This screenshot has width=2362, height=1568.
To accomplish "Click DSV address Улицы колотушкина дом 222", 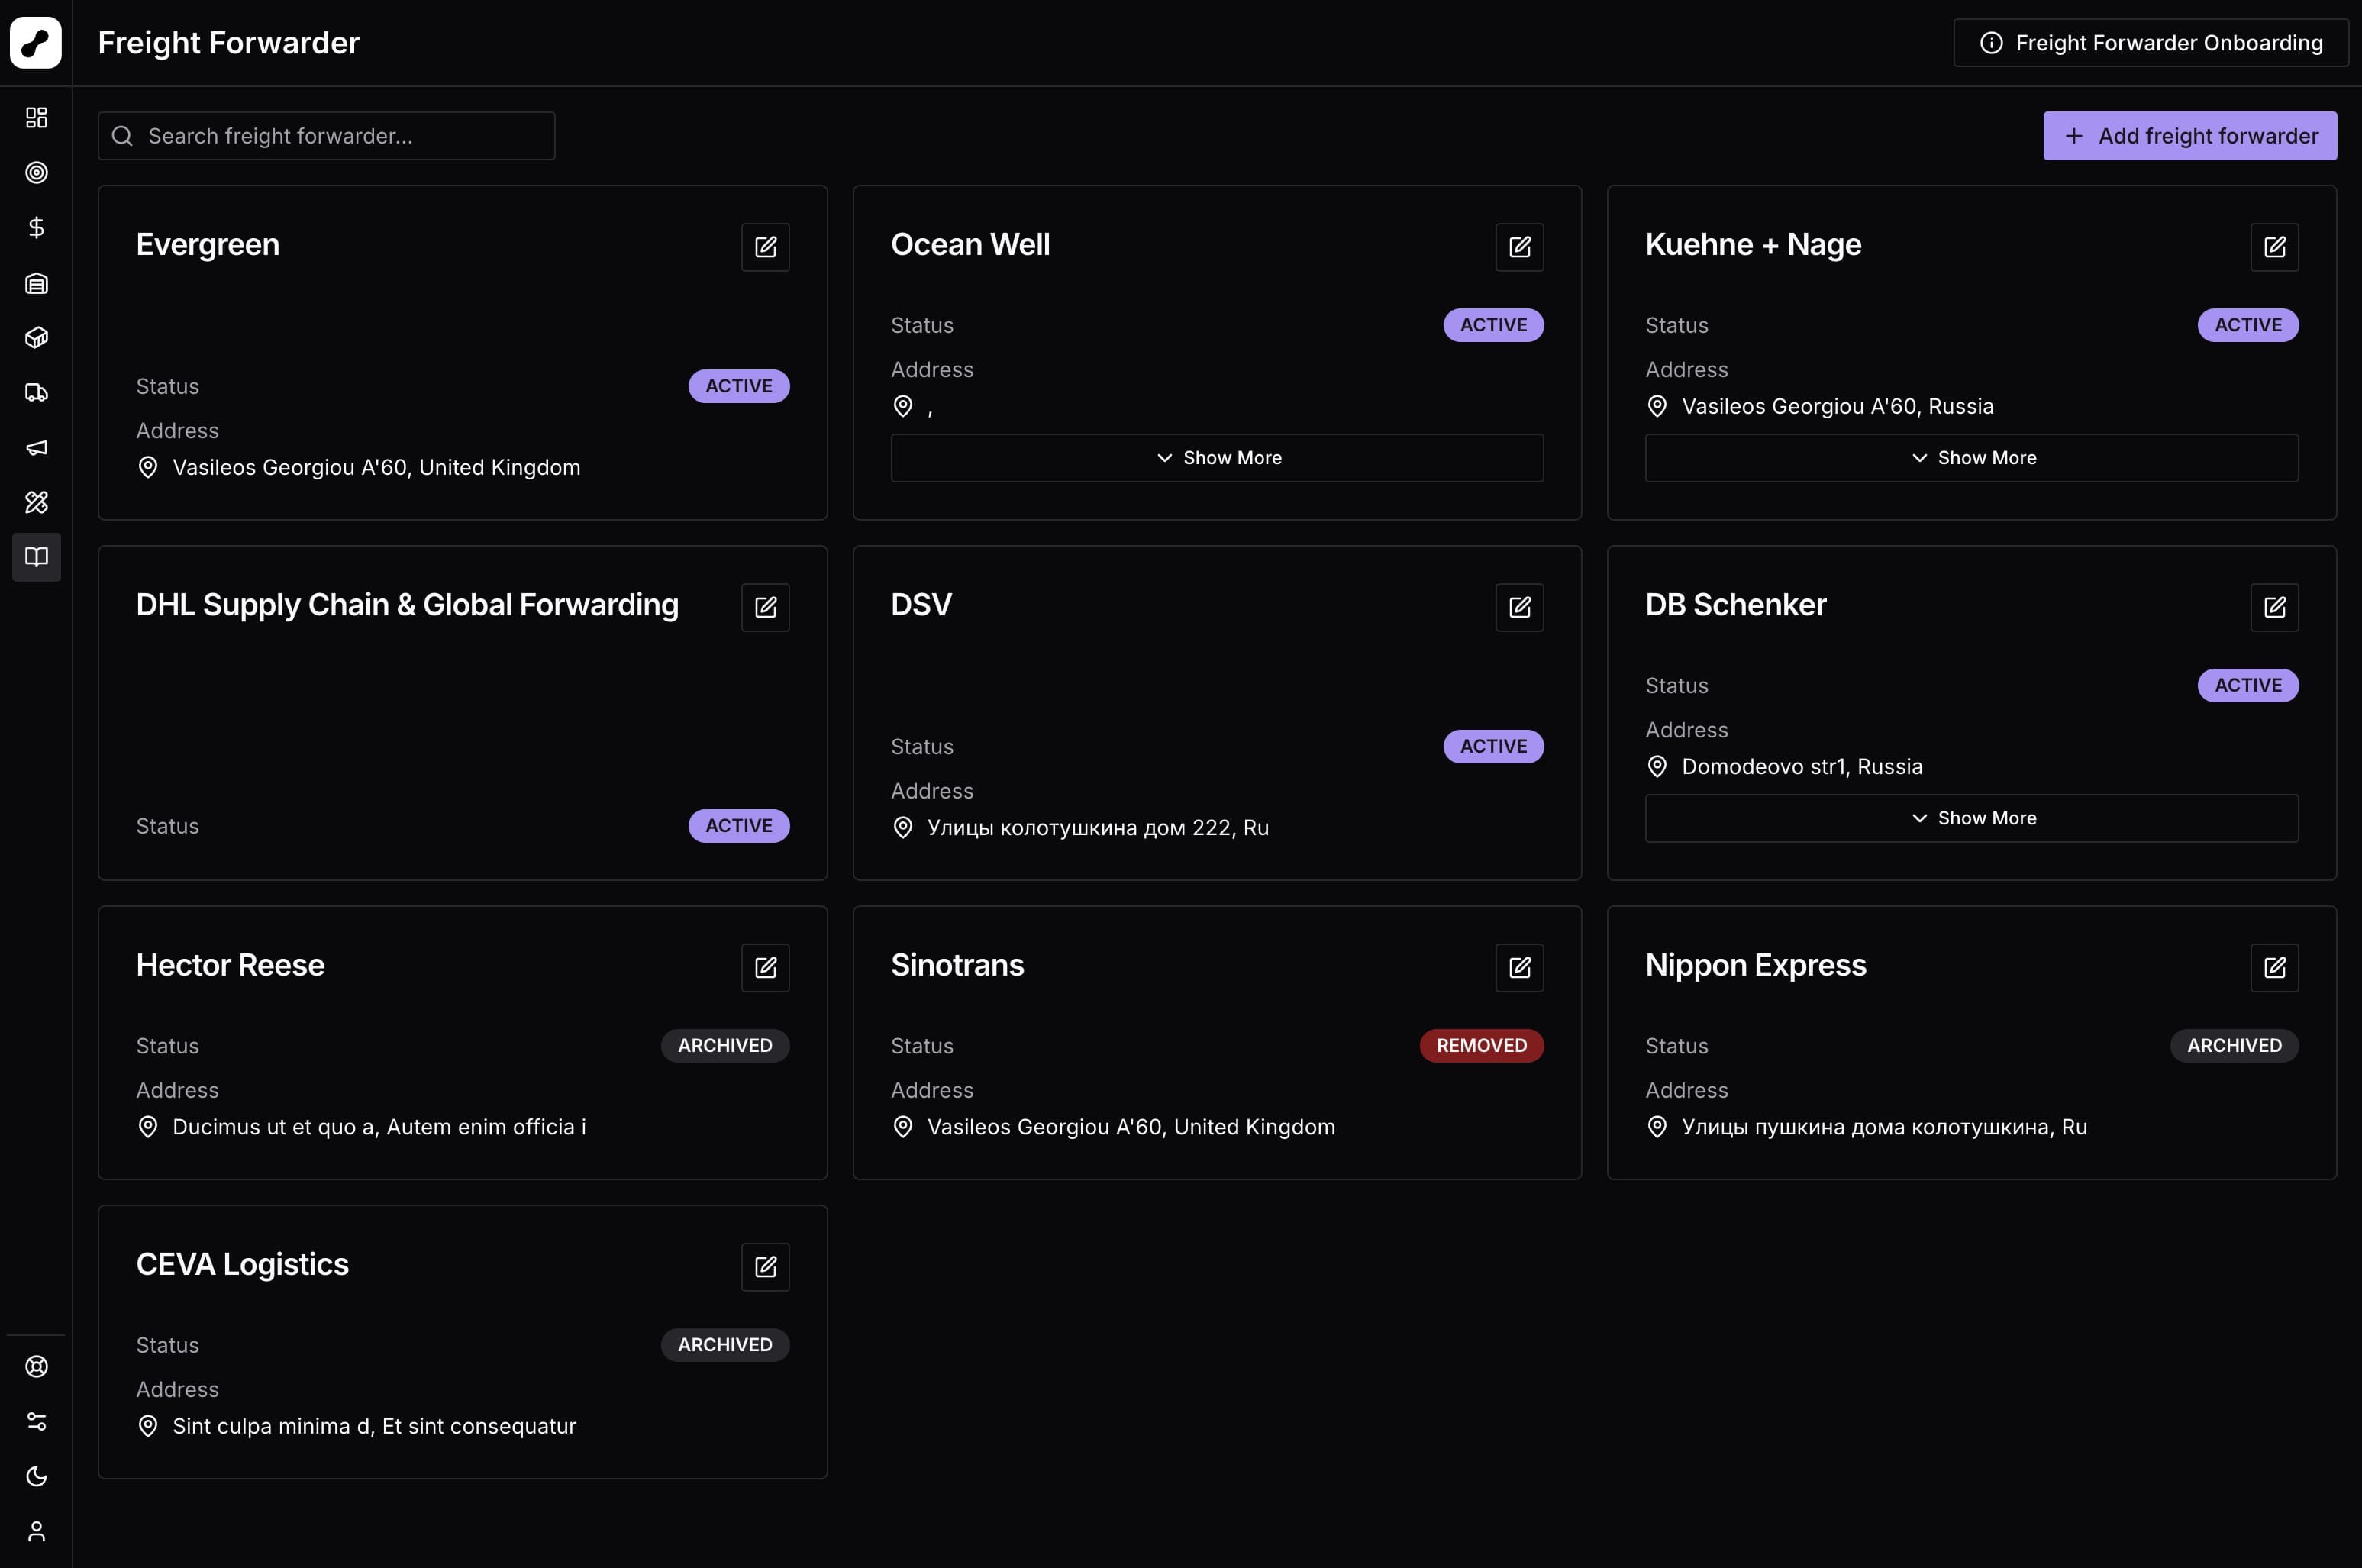I will click(1098, 828).
